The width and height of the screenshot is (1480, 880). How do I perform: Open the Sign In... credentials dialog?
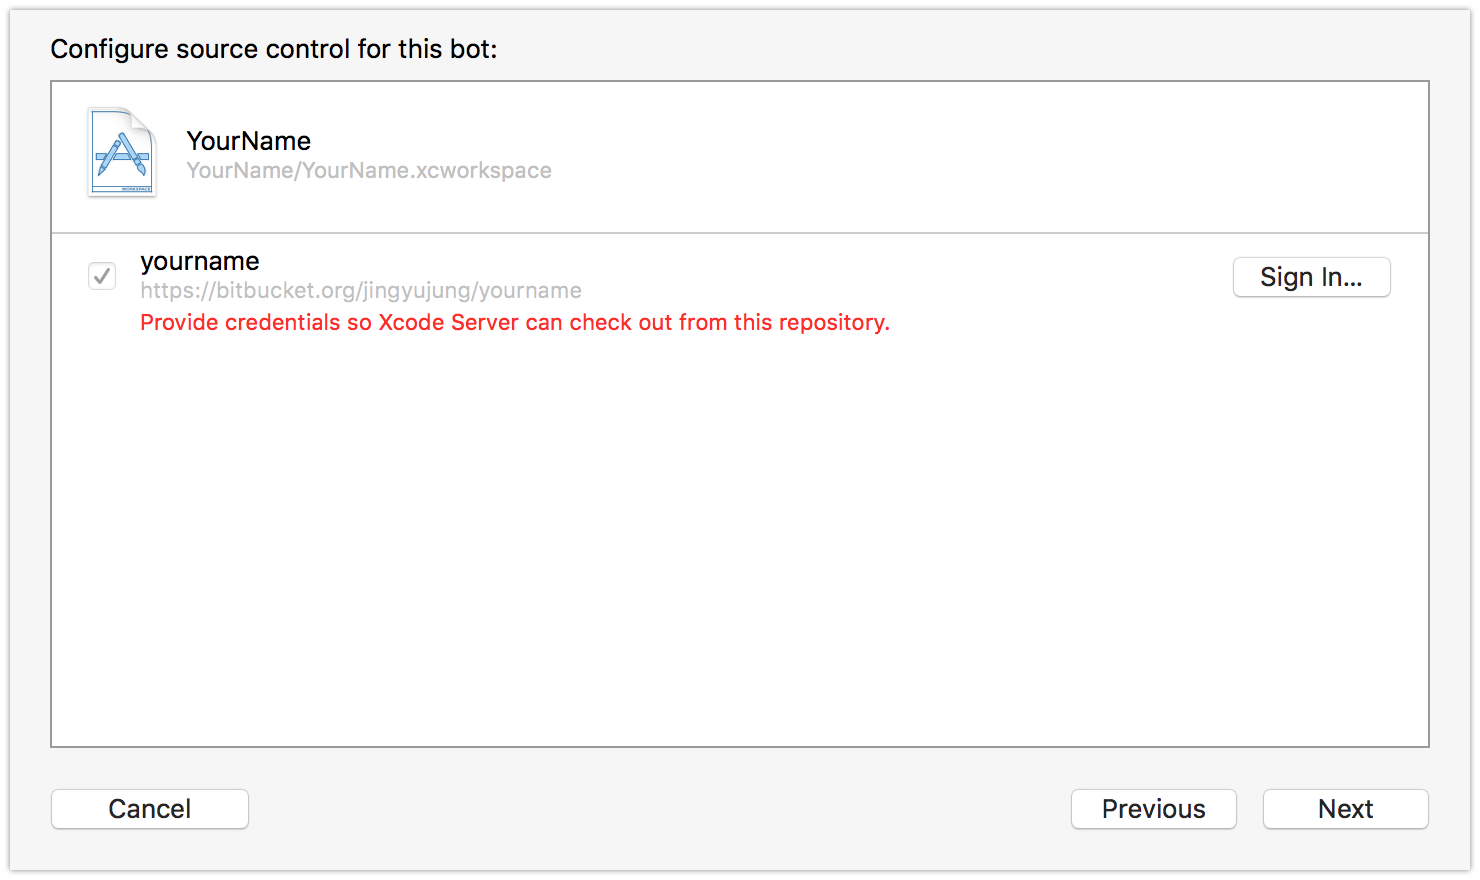pos(1311,277)
